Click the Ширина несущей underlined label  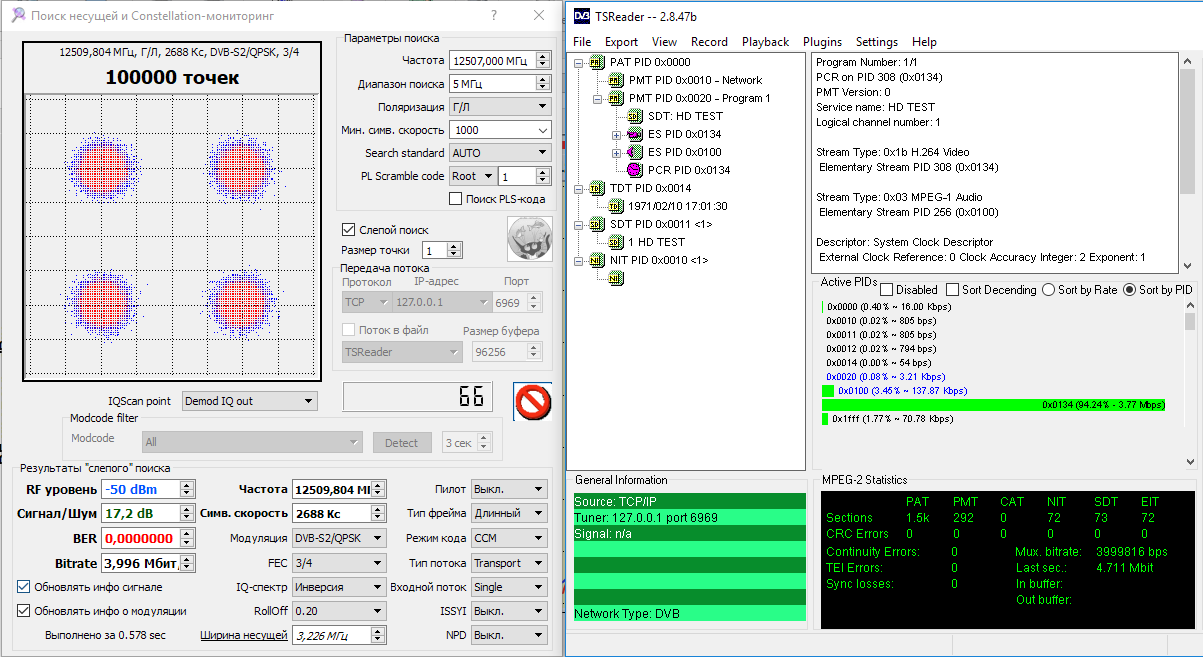coord(244,635)
